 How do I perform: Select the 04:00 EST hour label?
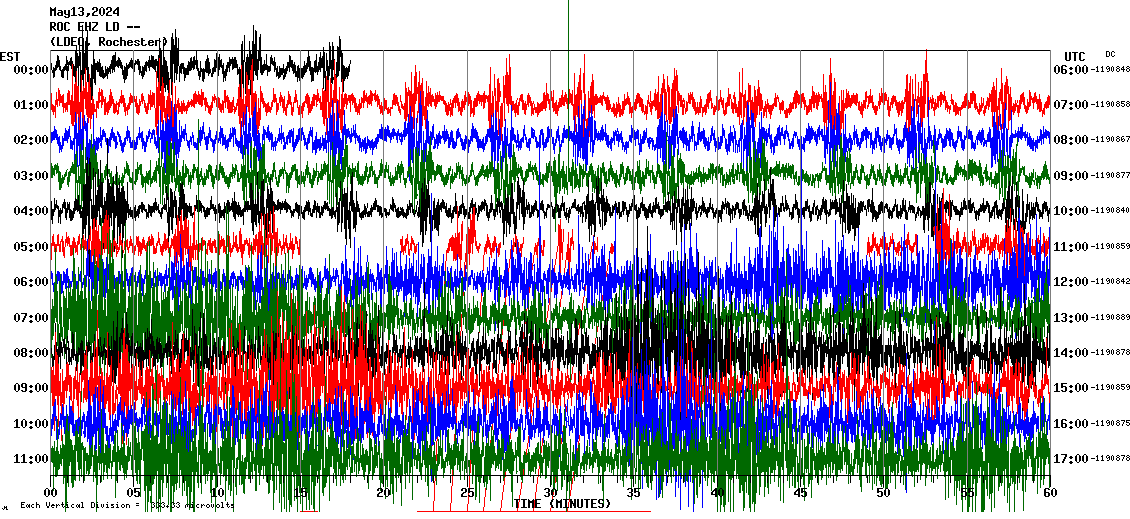pos(32,211)
